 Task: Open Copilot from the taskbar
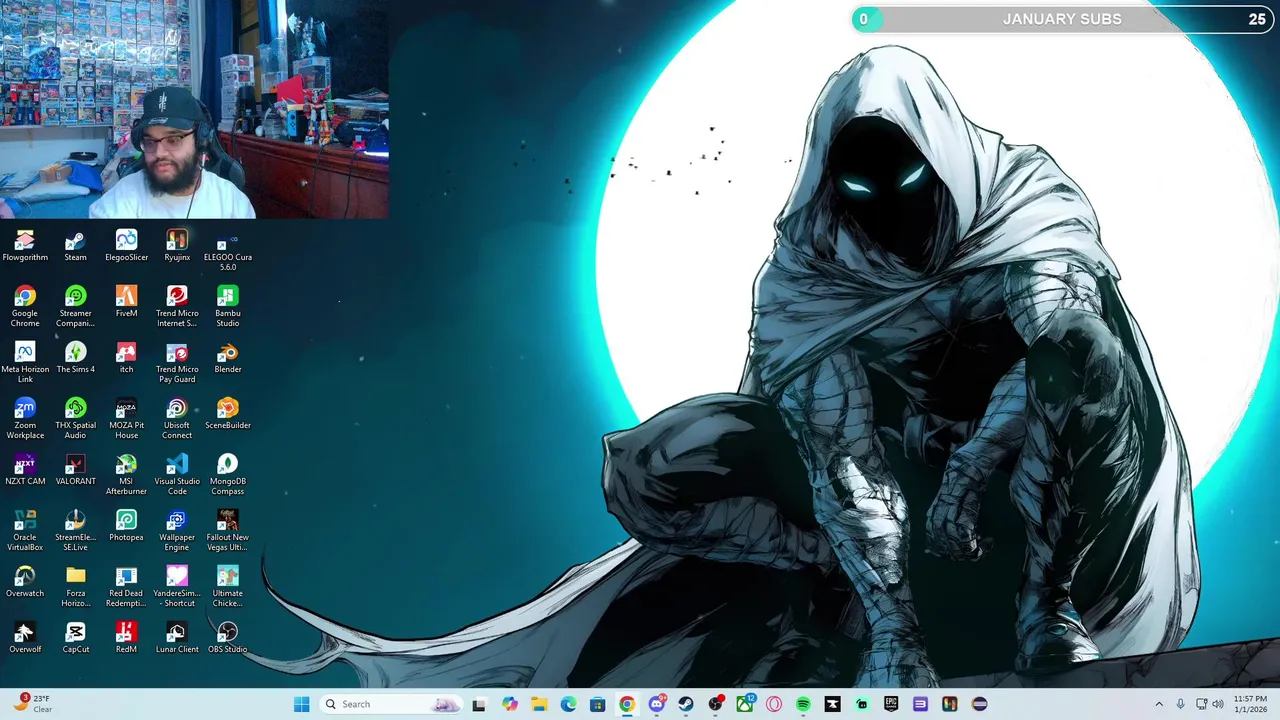click(510, 704)
